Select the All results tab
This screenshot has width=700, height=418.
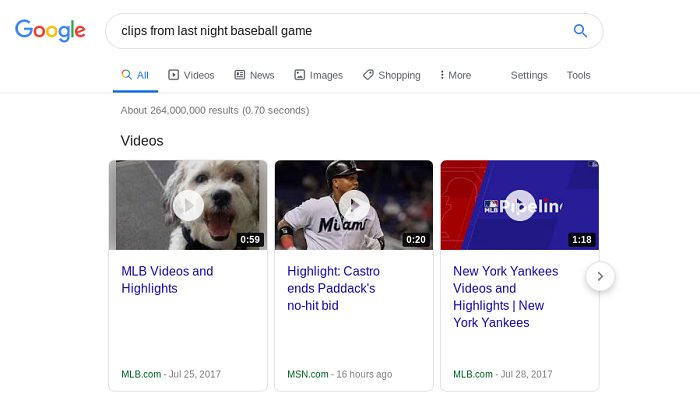coord(135,75)
